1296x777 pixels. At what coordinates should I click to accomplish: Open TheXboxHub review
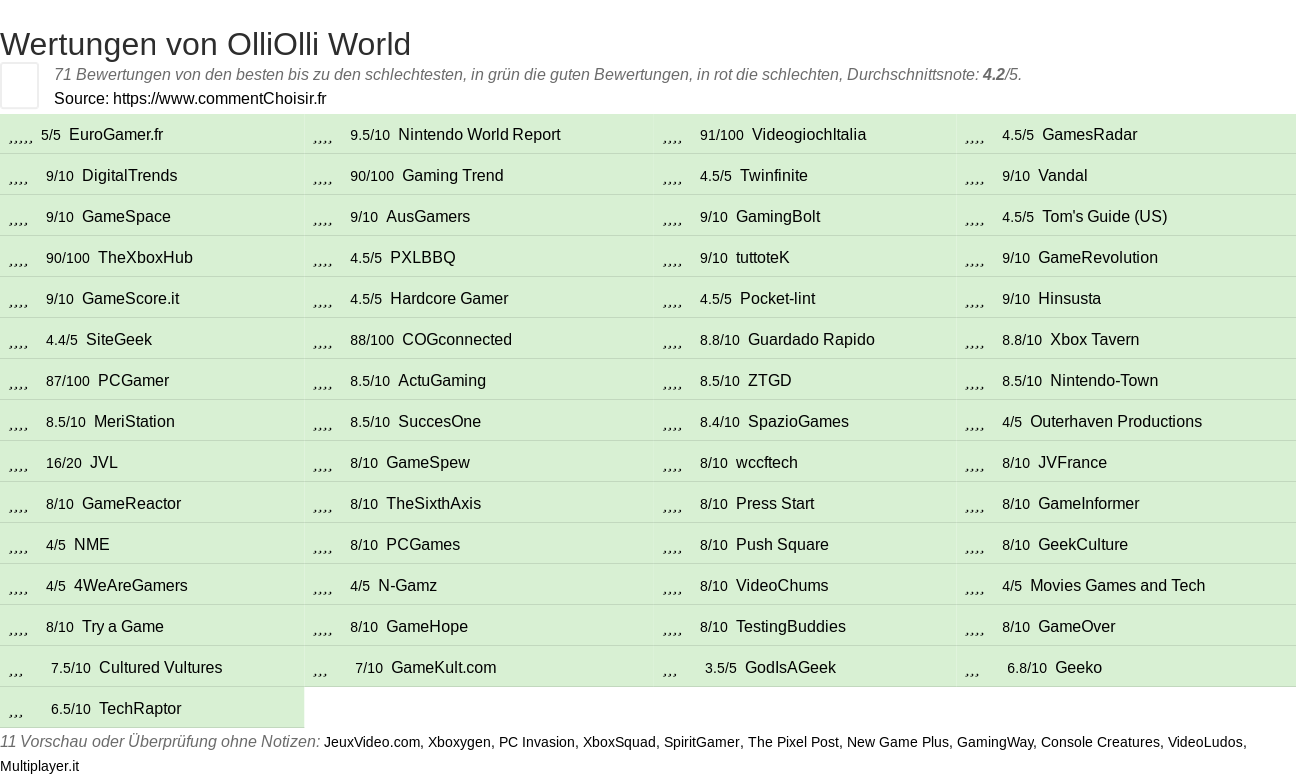point(145,258)
